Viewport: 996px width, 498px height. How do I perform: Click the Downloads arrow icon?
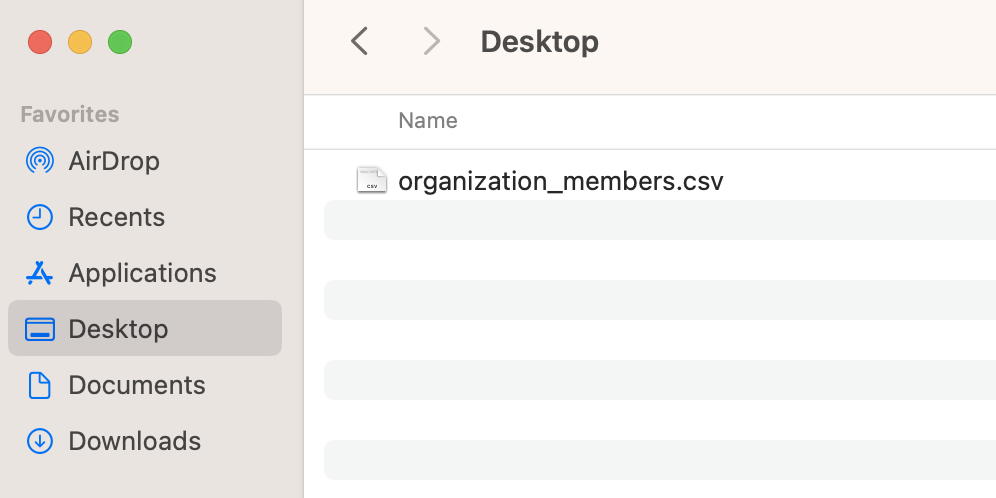pos(40,441)
